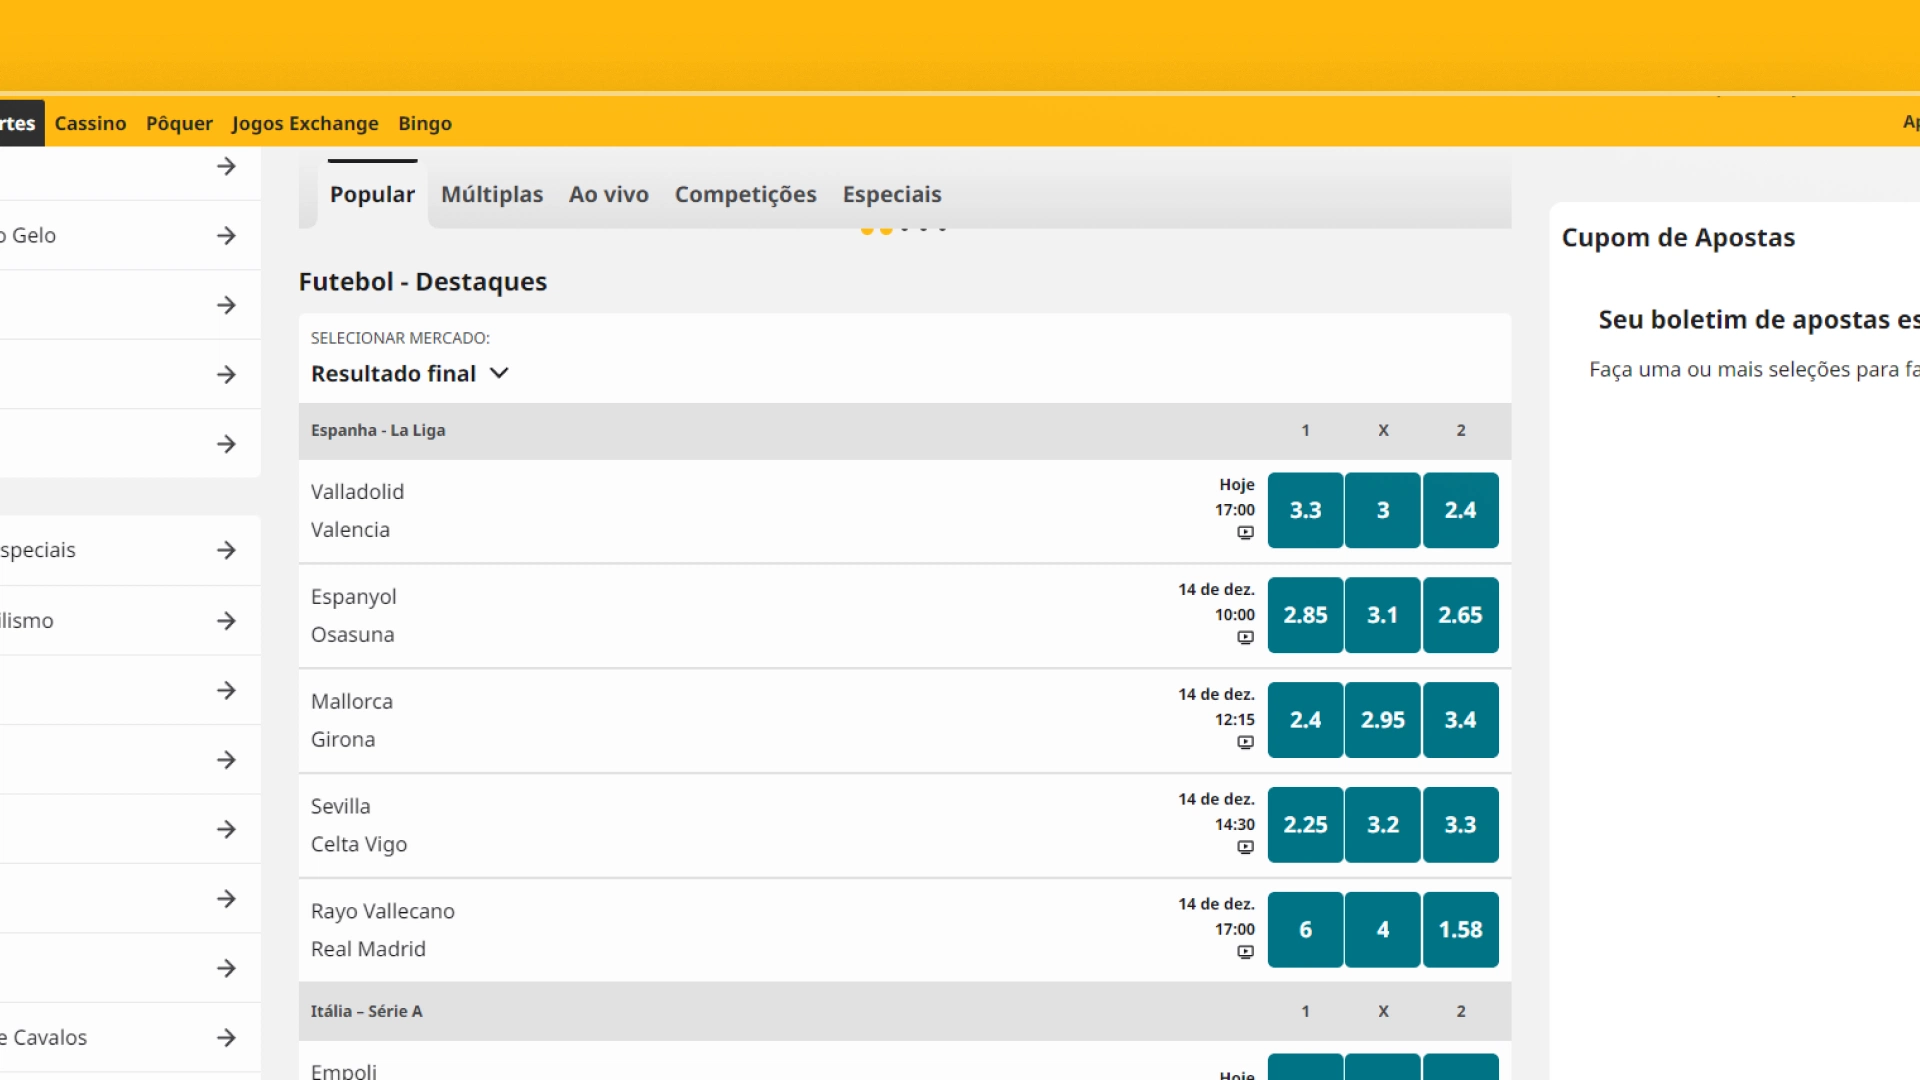Viewport: 1920px width, 1080px height.
Task: Switch to Popular tab
Action: 372,194
